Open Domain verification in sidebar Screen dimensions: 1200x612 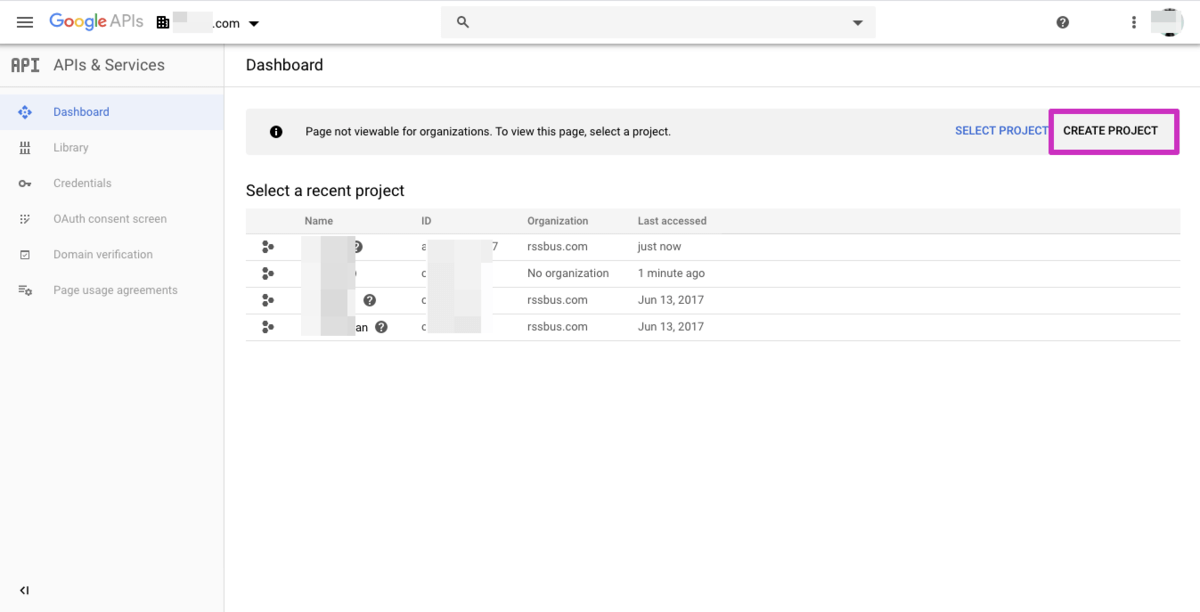pyautogui.click(x=103, y=255)
